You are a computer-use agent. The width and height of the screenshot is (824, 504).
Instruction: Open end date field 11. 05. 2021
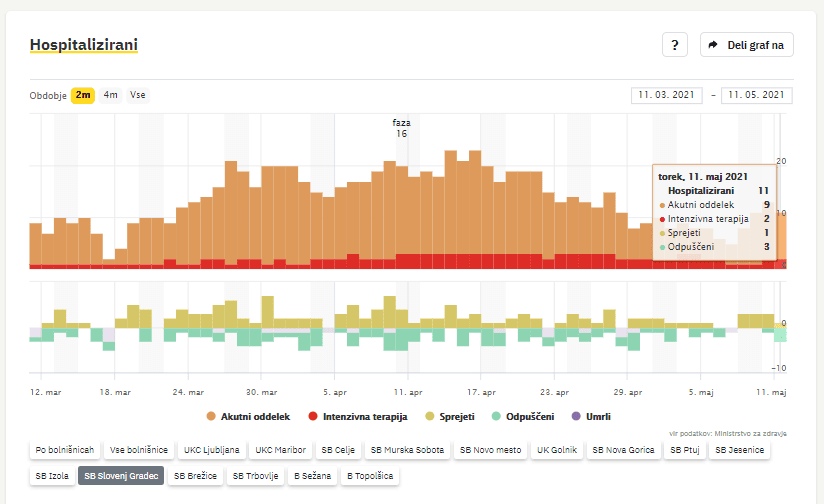pos(756,95)
